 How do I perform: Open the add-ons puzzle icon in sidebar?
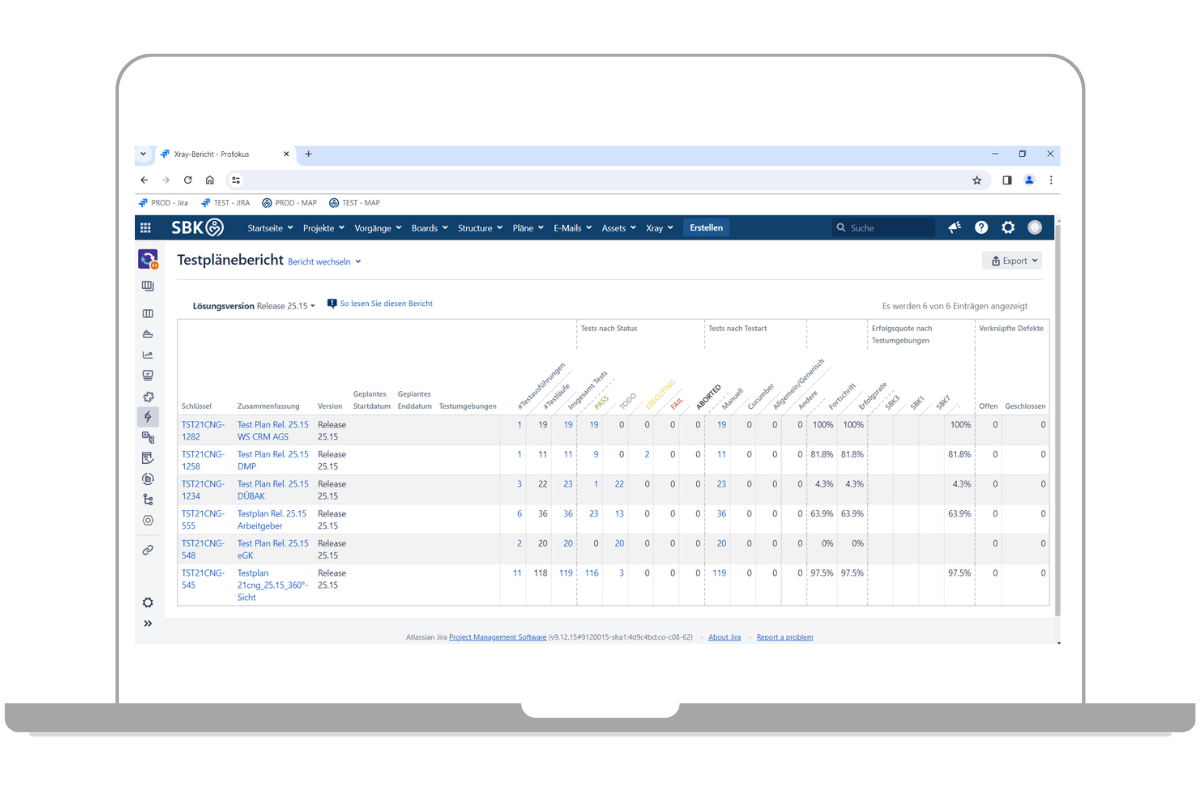point(148,397)
